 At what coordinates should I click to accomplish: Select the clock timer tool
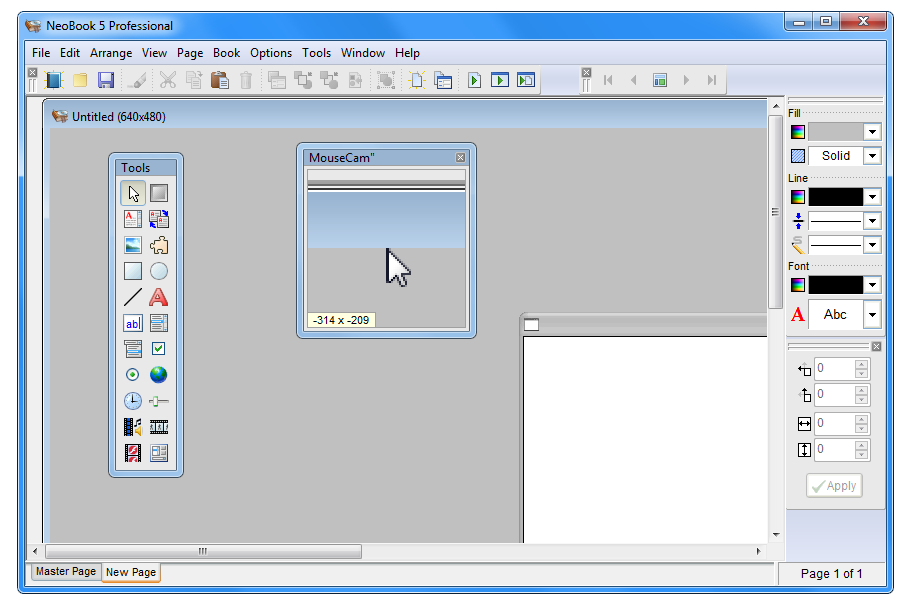pos(133,401)
